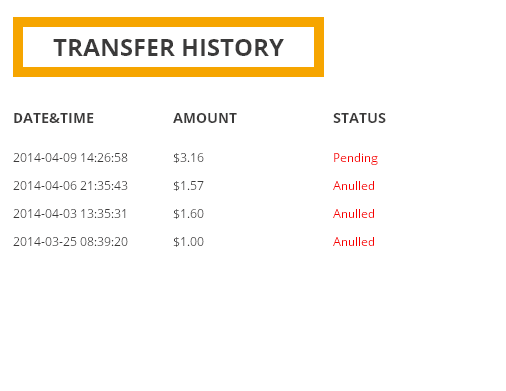Select the 2014-04-03 13:35:31 date entry
Screen dimensions: 506x391
[70, 214]
